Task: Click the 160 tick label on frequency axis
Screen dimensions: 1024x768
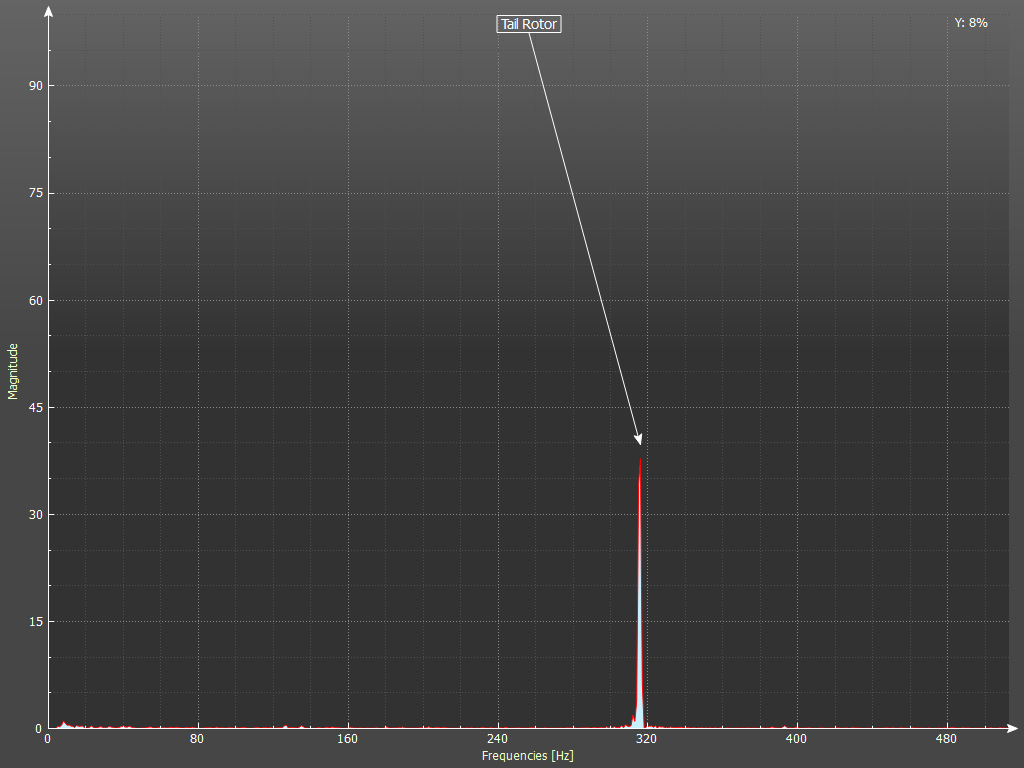Action: pyautogui.click(x=347, y=740)
